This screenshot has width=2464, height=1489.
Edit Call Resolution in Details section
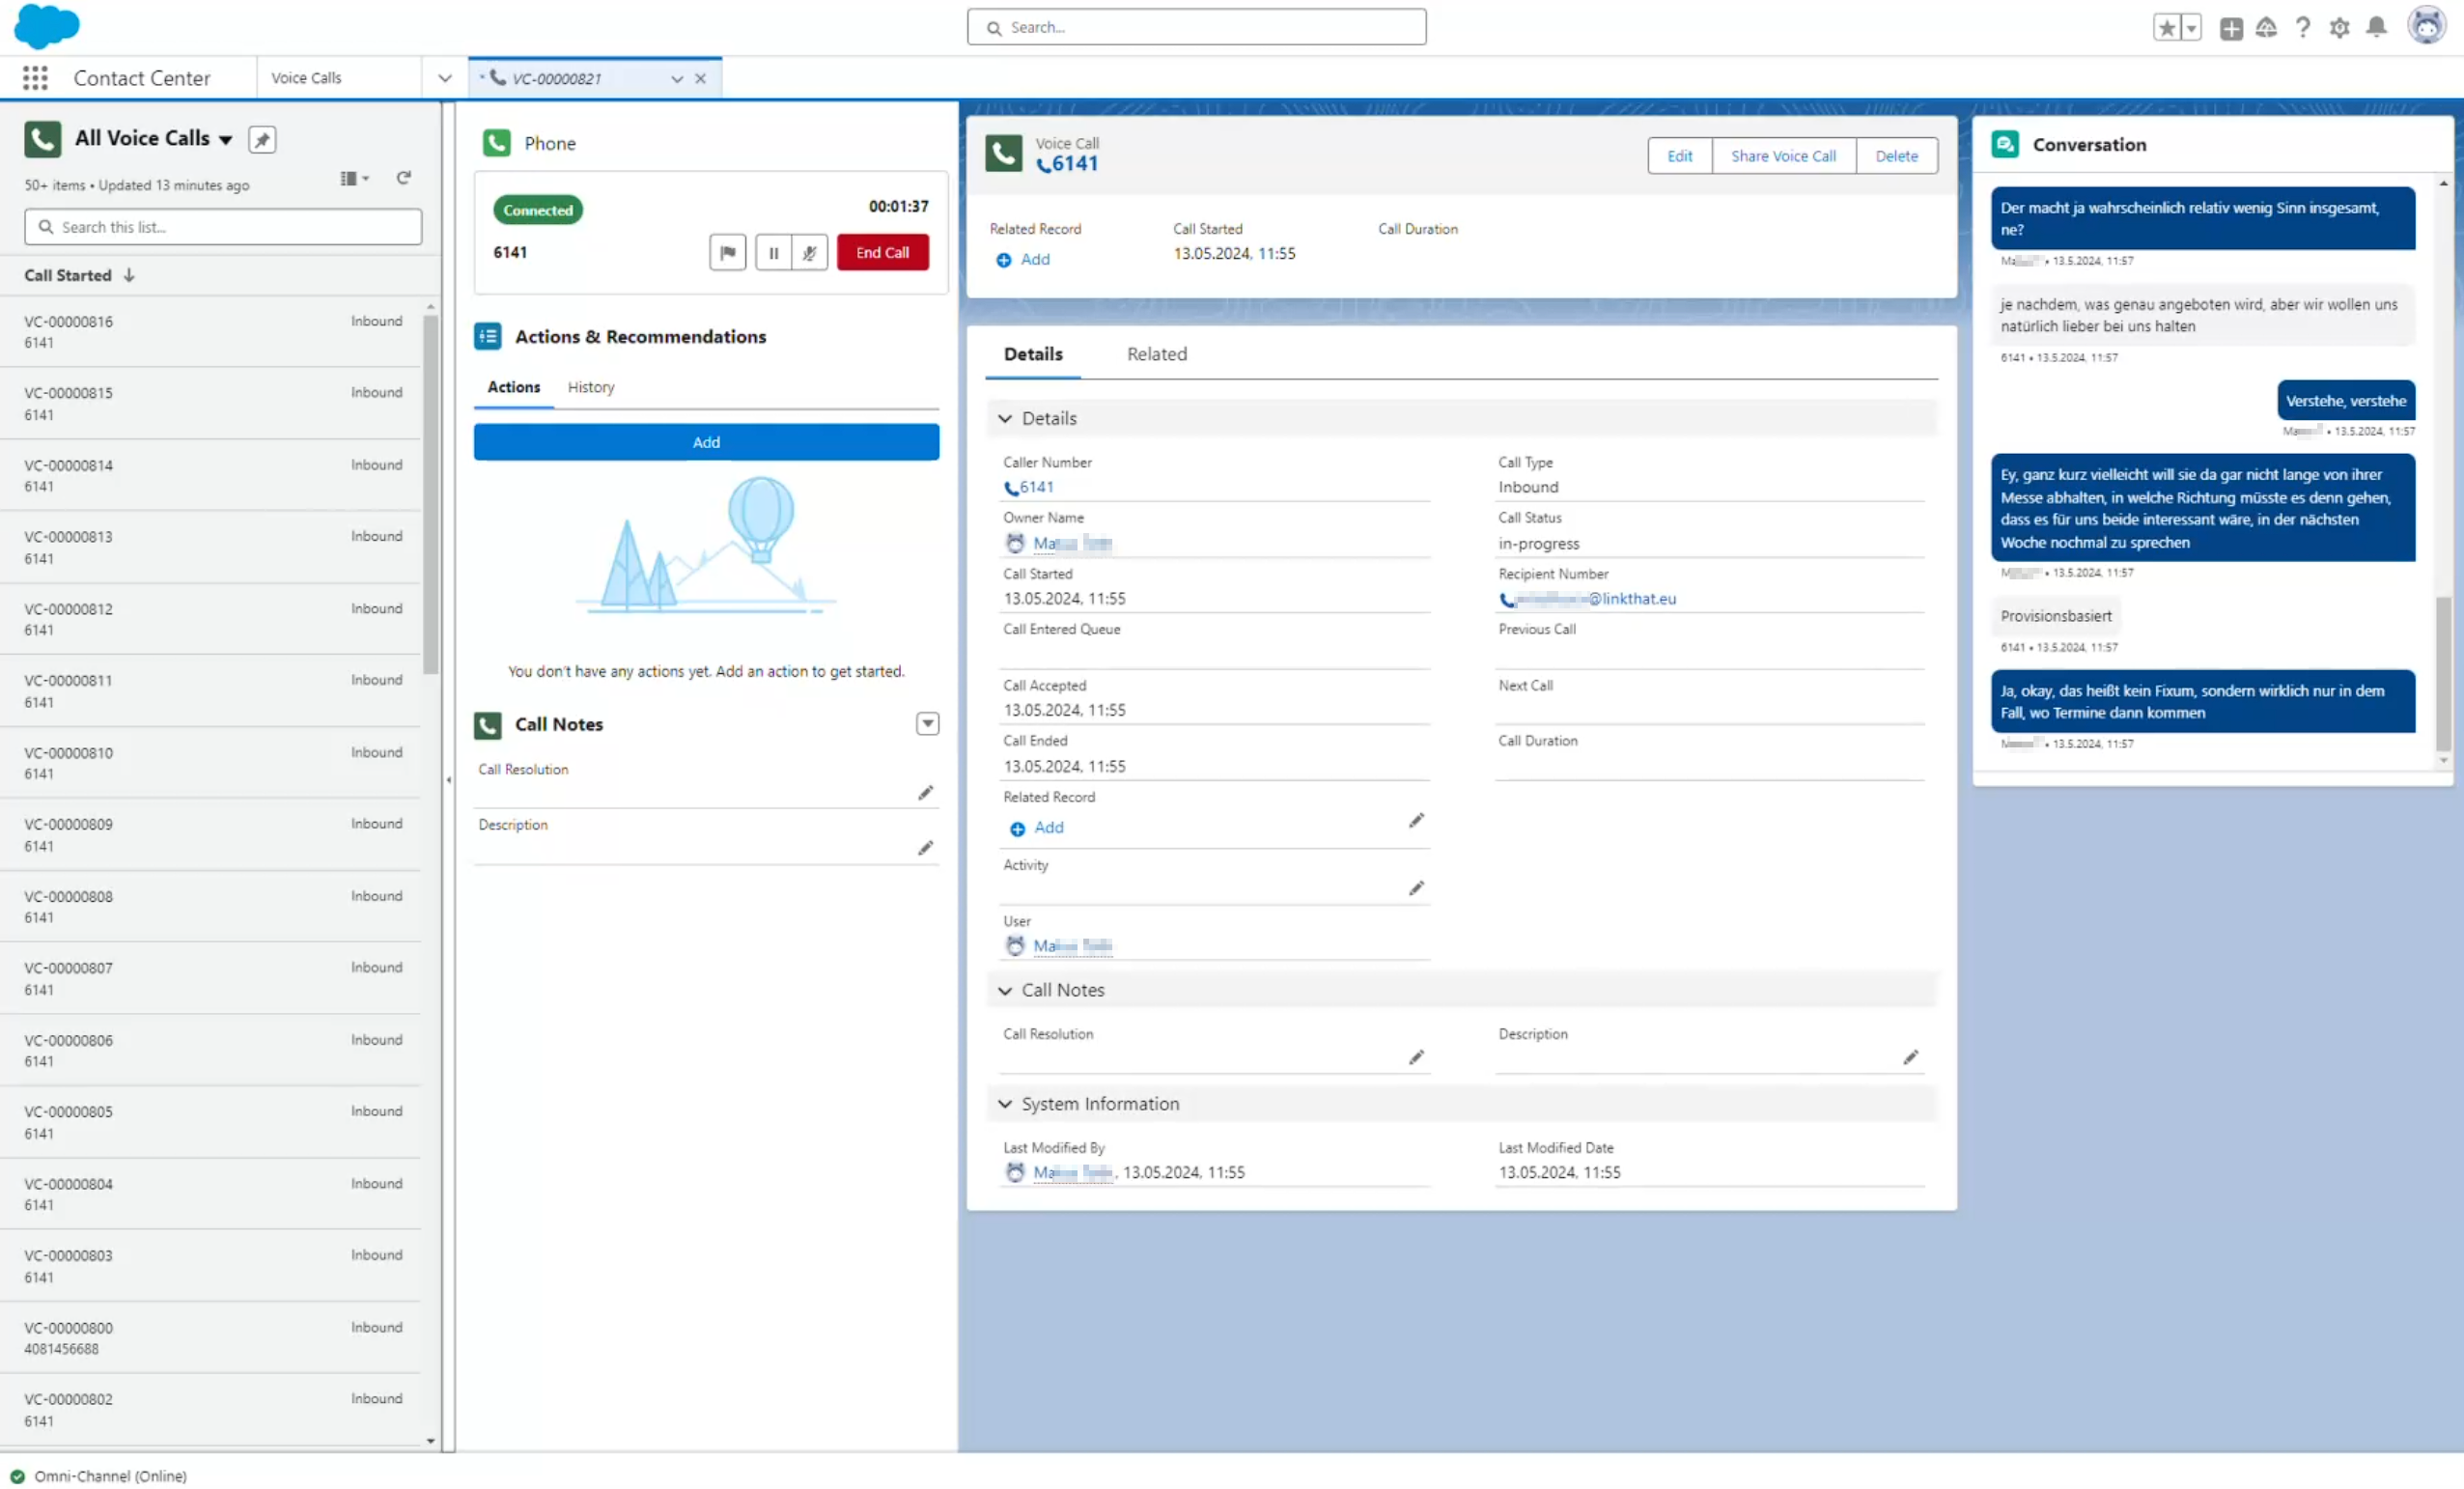(1416, 1057)
